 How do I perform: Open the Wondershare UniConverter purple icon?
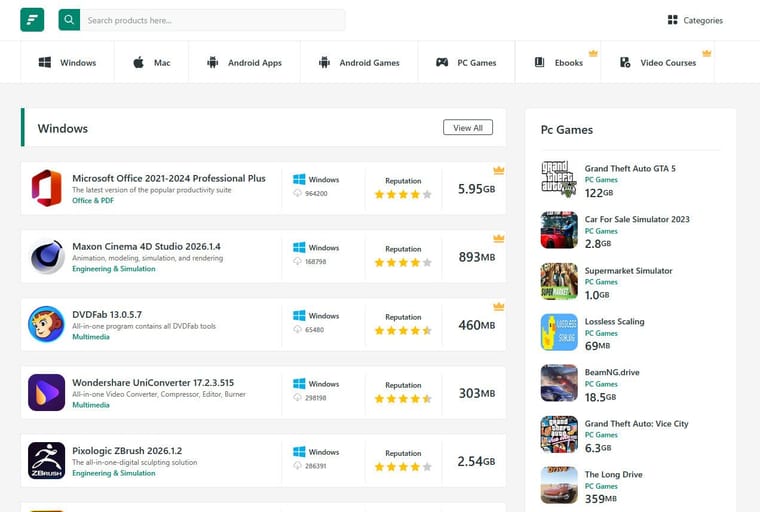tap(47, 393)
